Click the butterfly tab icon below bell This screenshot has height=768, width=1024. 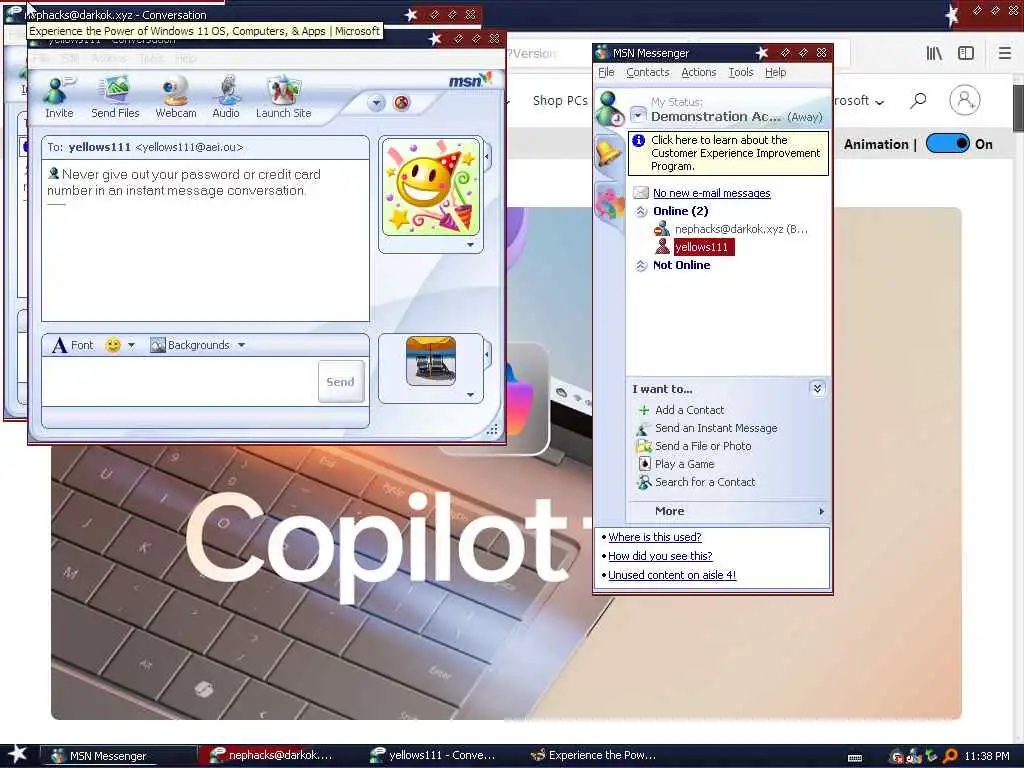pyautogui.click(x=609, y=202)
